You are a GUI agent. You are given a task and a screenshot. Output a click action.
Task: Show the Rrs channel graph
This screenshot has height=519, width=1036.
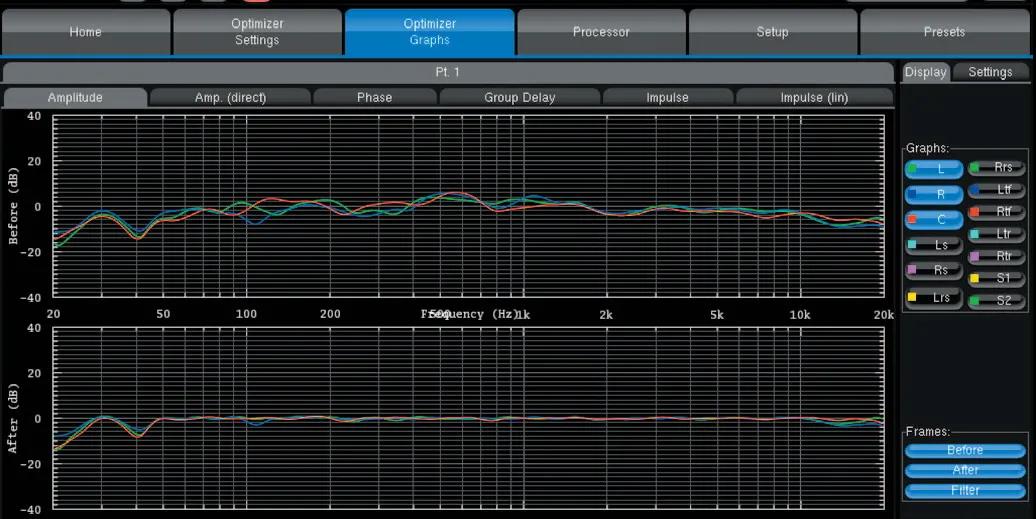pos(996,168)
